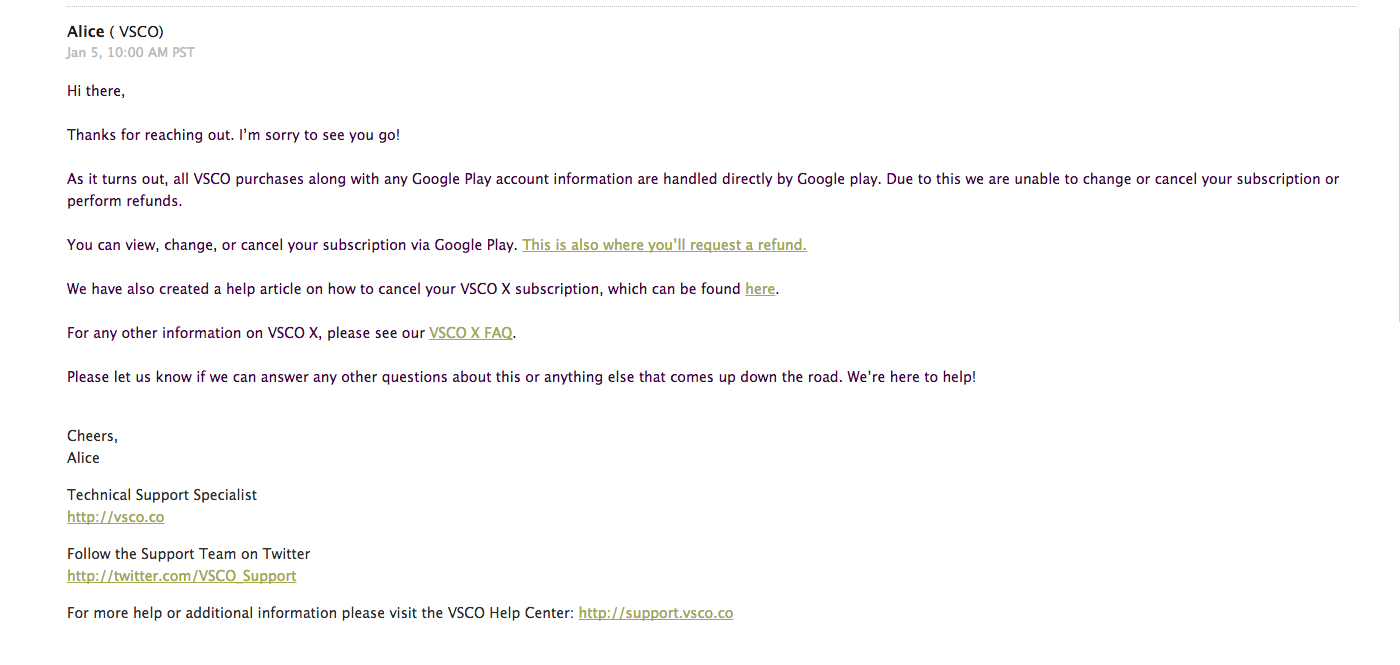1400x665 pixels.
Task: Click "Follow the Support Team on Twitter" text
Action: 189,554
